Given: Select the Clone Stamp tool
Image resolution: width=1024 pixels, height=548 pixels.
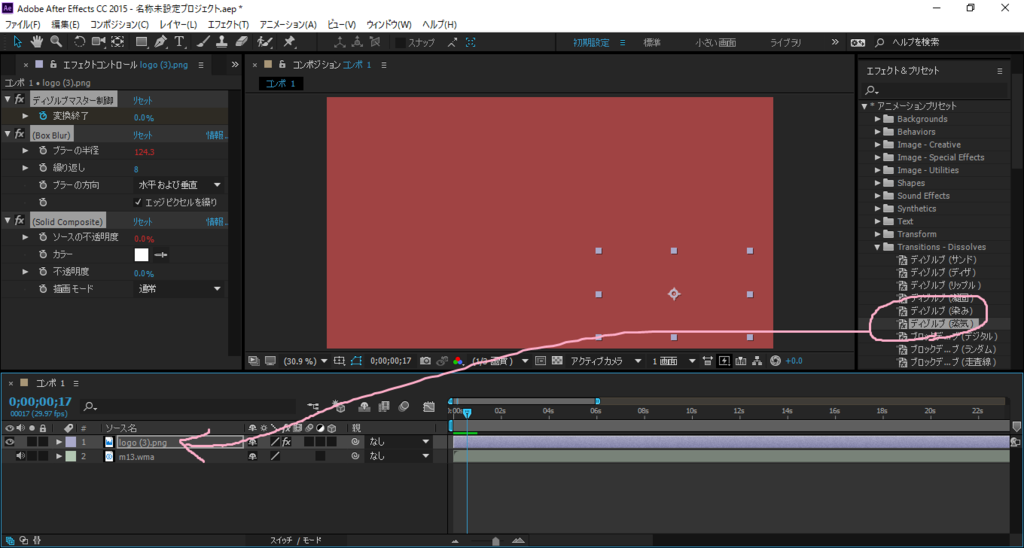Looking at the screenshot, I should click(221, 42).
